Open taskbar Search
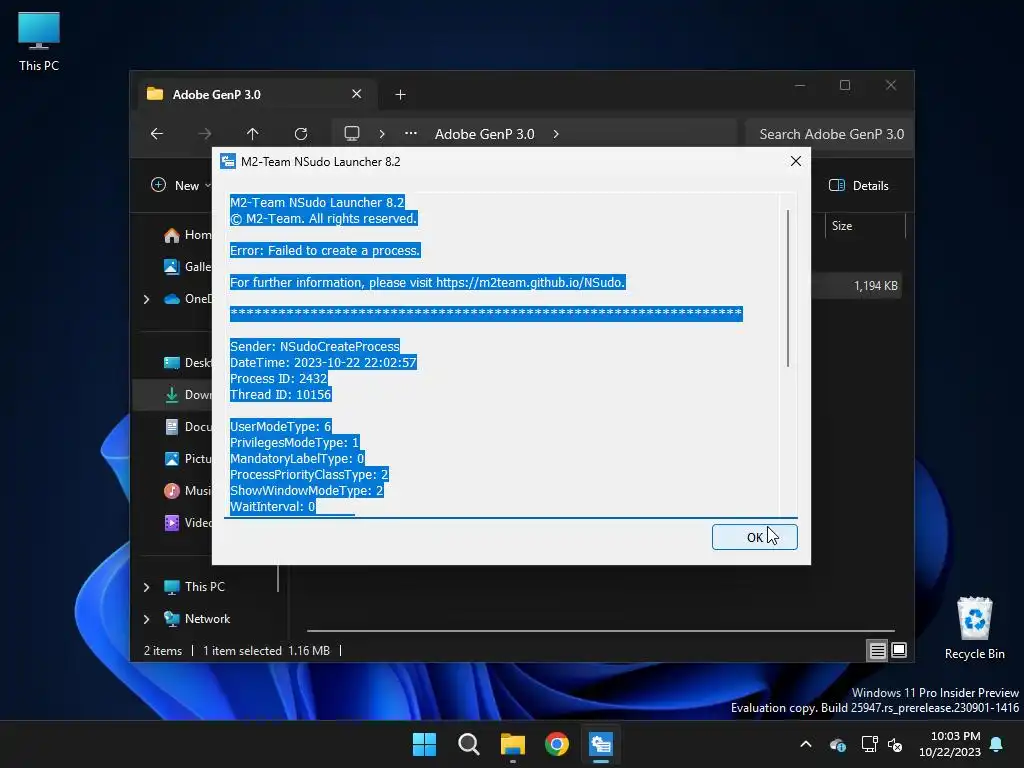This screenshot has width=1024, height=768. click(x=469, y=744)
